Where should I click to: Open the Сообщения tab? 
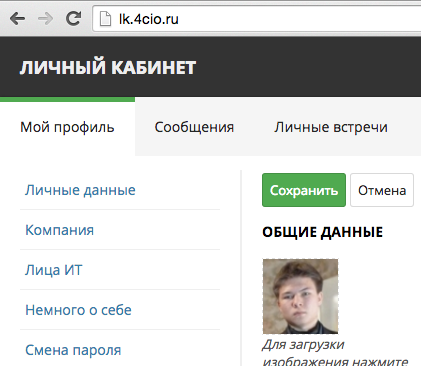pos(194,127)
